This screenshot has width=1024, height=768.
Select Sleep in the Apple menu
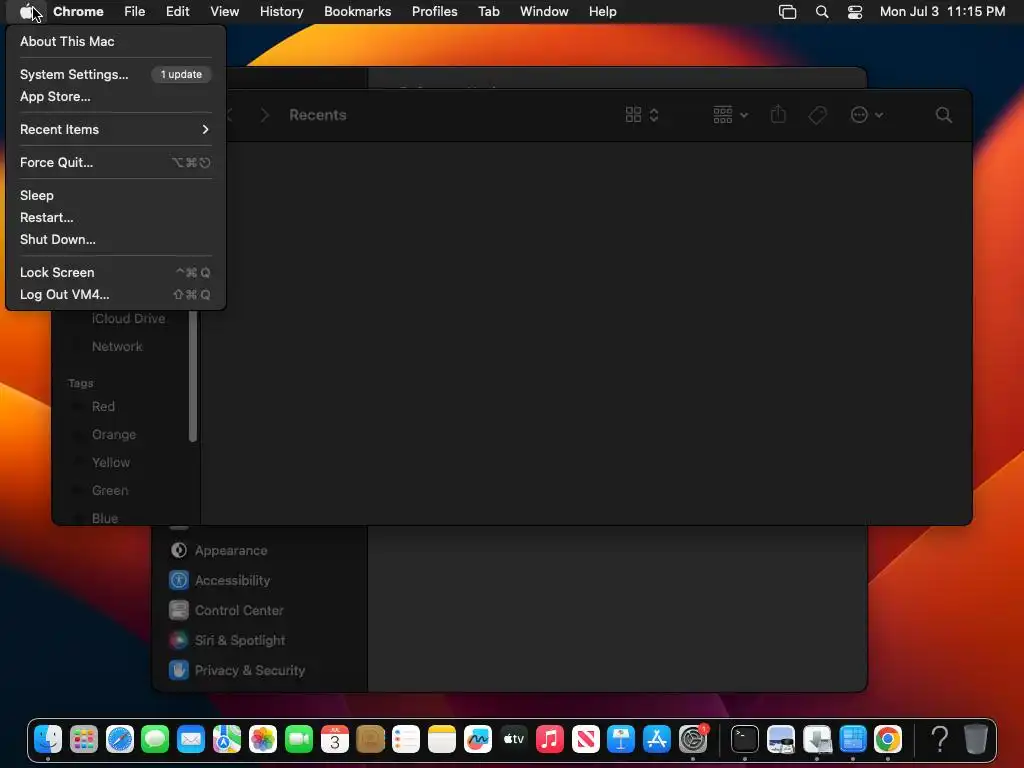[x=116, y=195]
